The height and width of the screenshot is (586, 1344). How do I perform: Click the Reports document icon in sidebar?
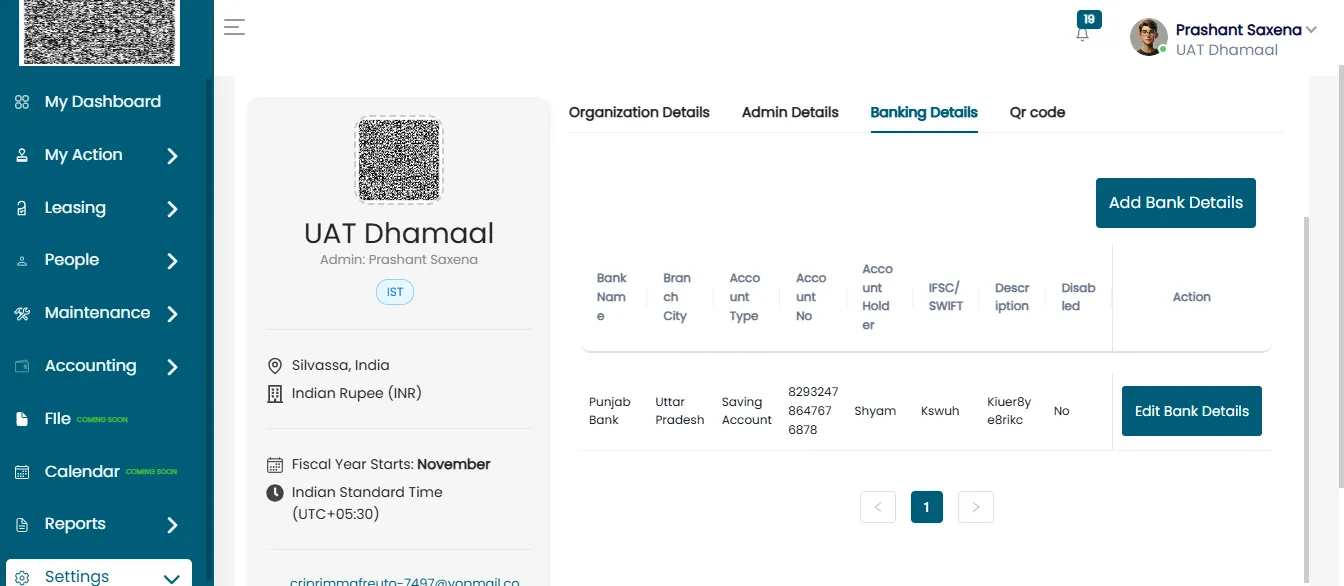pyautogui.click(x=22, y=524)
